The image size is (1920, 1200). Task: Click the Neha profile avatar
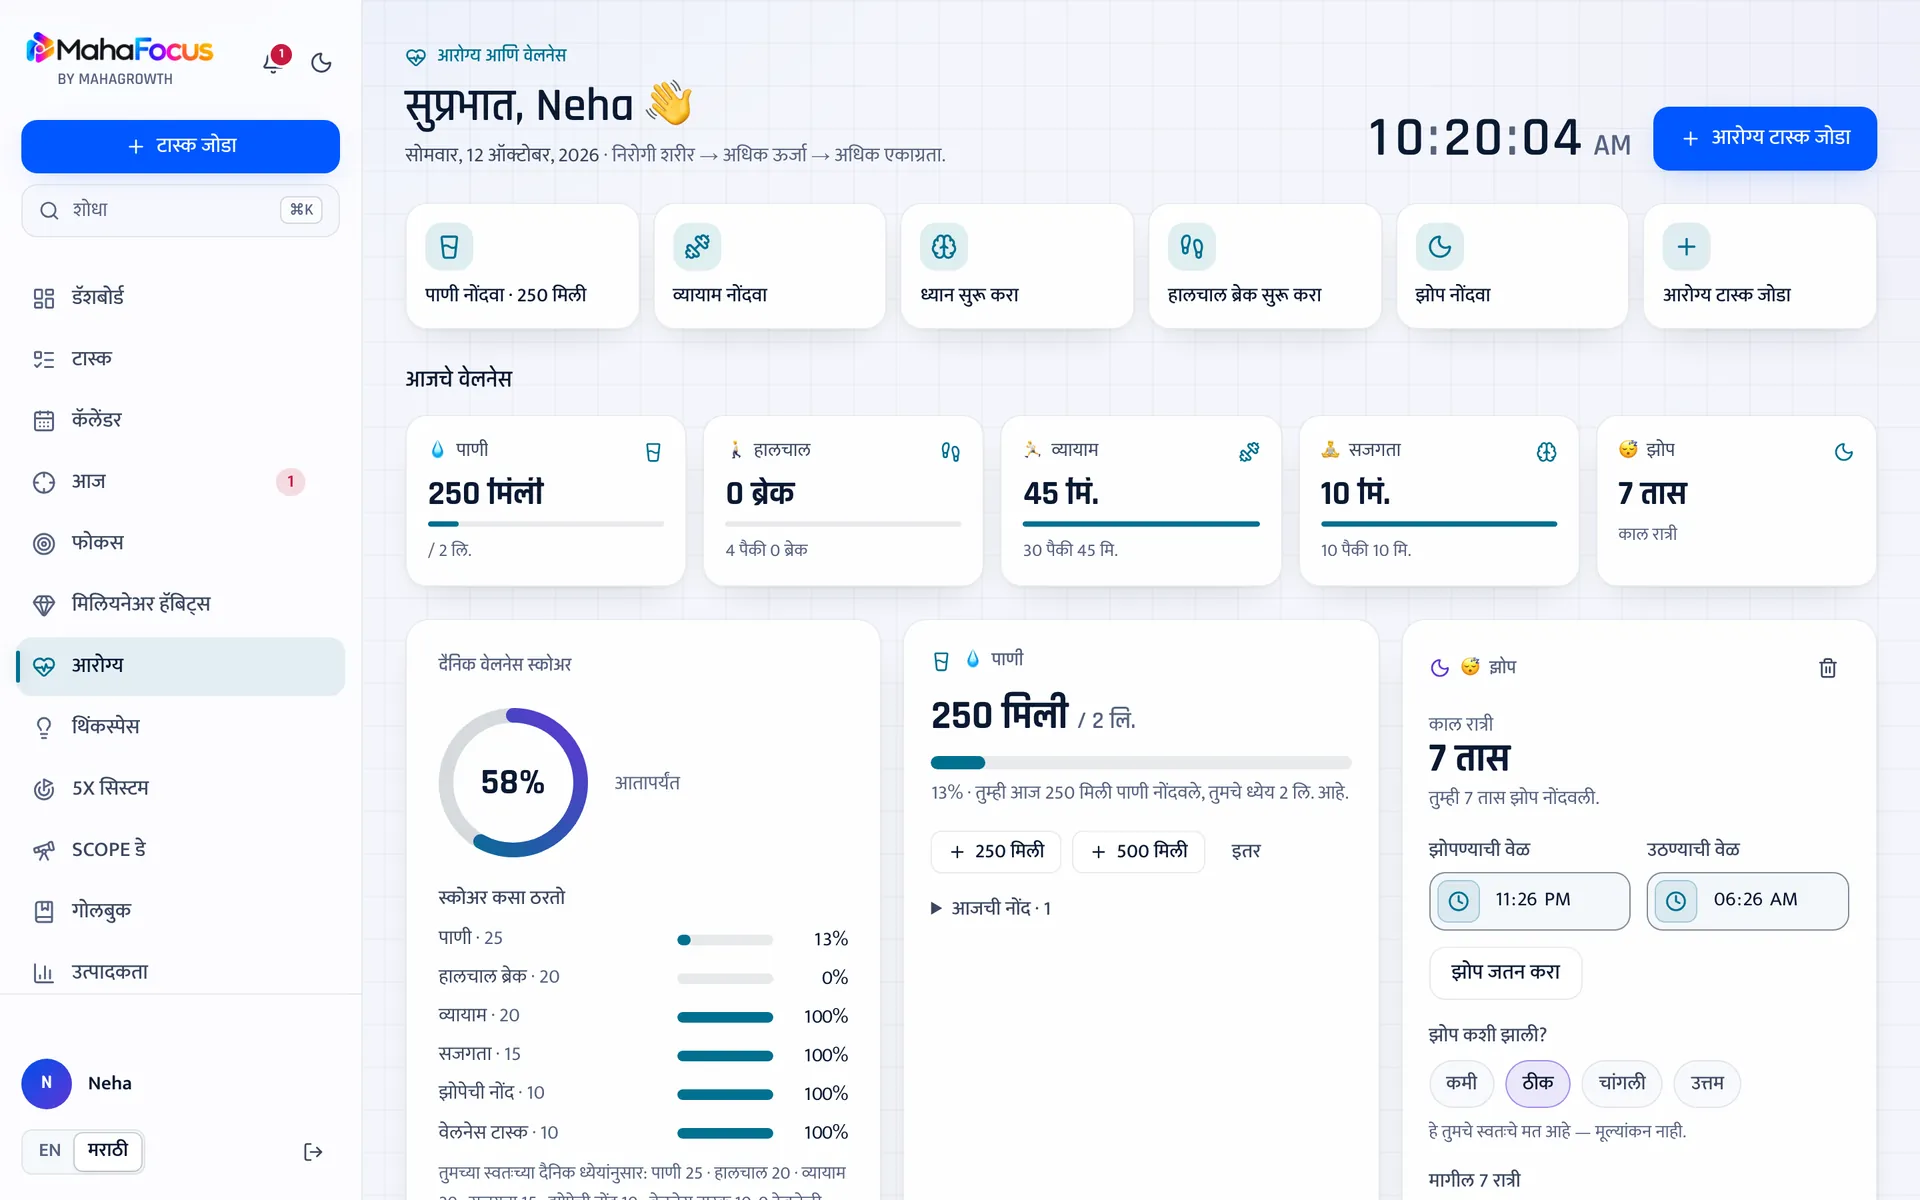(x=46, y=1084)
